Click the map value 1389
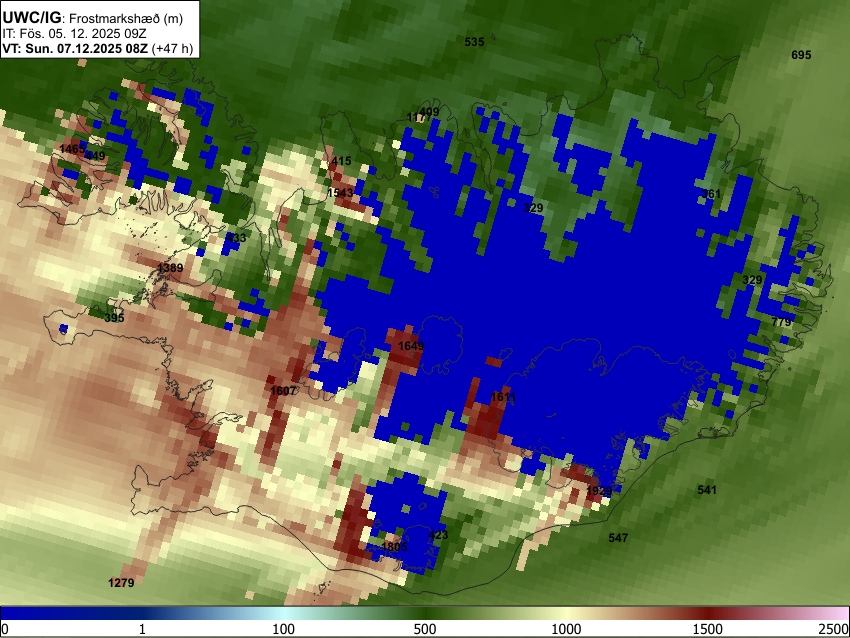Image resolution: width=850 pixels, height=638 pixels. click(x=170, y=268)
